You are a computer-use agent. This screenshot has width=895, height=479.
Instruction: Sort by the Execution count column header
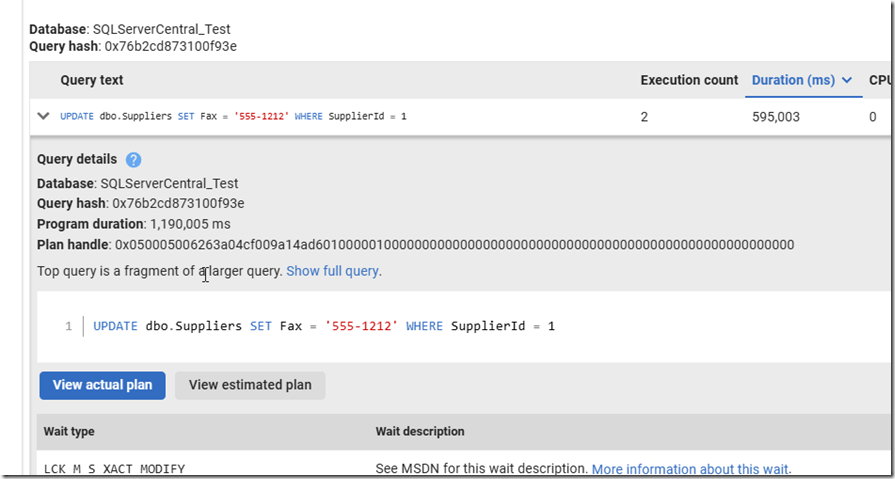[689, 80]
